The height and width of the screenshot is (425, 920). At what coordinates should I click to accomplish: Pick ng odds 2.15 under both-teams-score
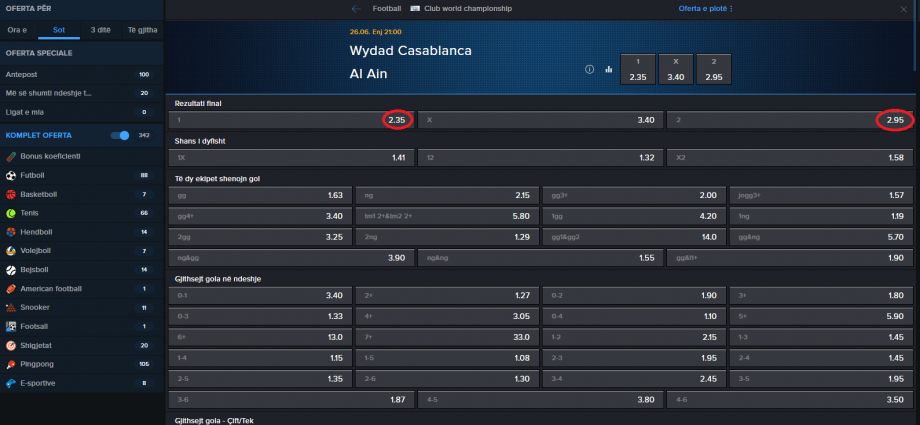tap(447, 195)
